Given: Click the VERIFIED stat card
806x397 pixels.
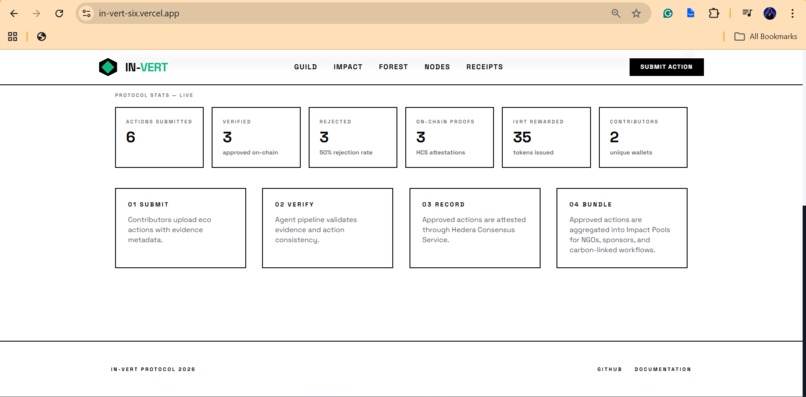Looking at the screenshot, I should (x=256, y=137).
